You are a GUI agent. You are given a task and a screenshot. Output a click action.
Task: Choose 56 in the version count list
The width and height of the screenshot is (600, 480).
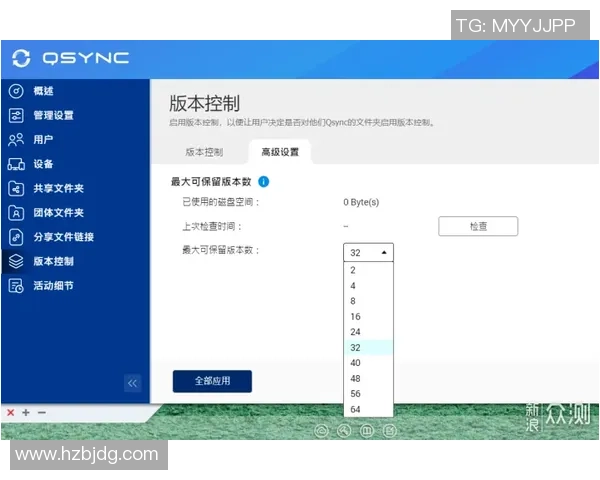(368, 394)
